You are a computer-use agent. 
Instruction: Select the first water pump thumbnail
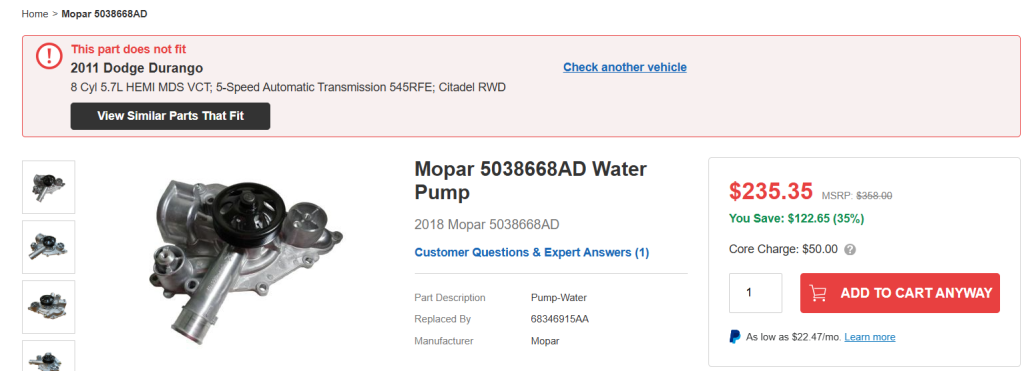(48, 187)
